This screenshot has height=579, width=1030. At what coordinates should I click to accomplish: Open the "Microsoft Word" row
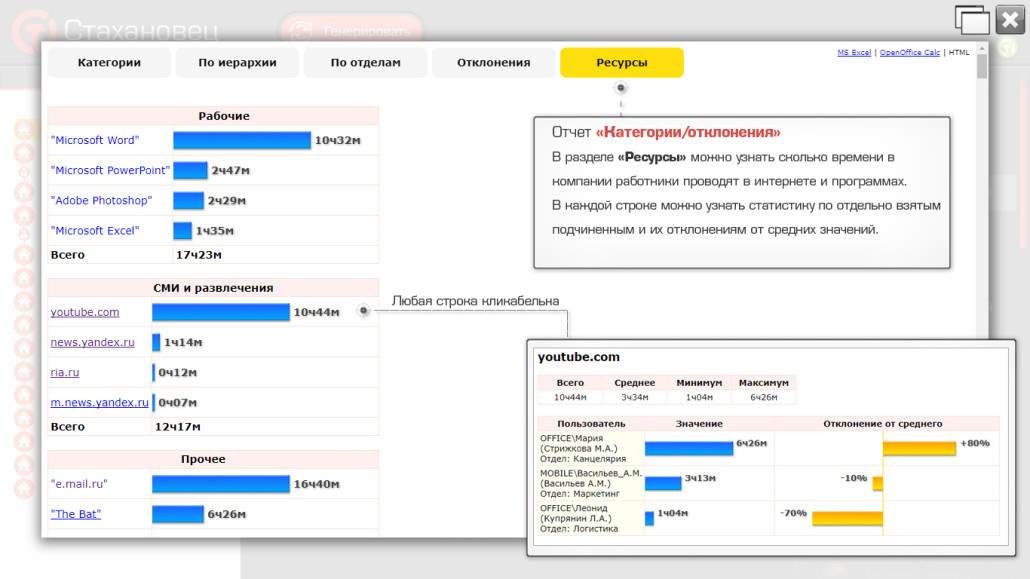(95, 140)
